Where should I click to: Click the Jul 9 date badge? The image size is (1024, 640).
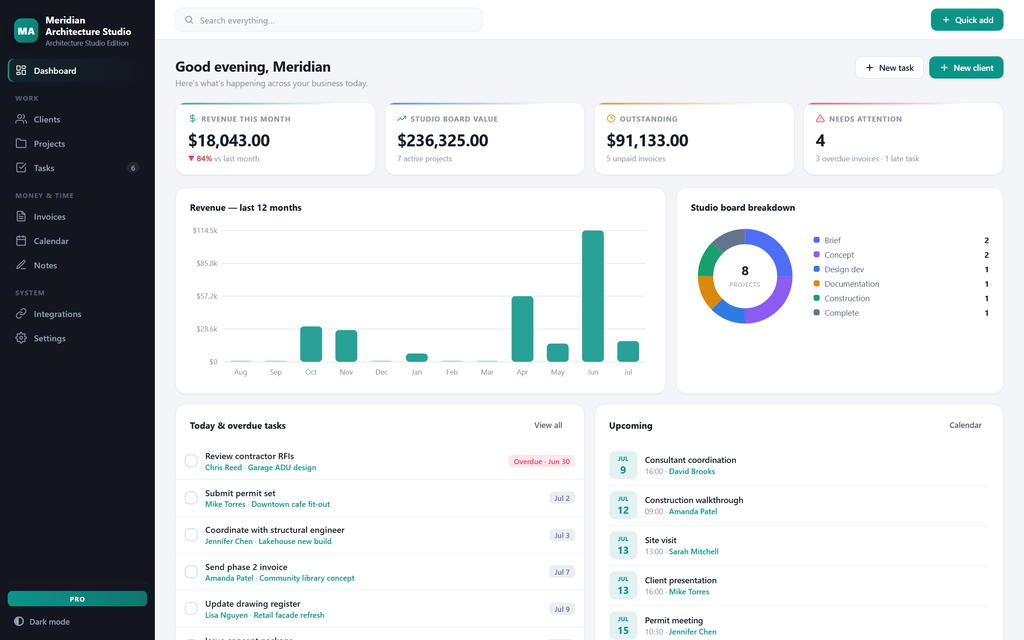click(x=622, y=465)
